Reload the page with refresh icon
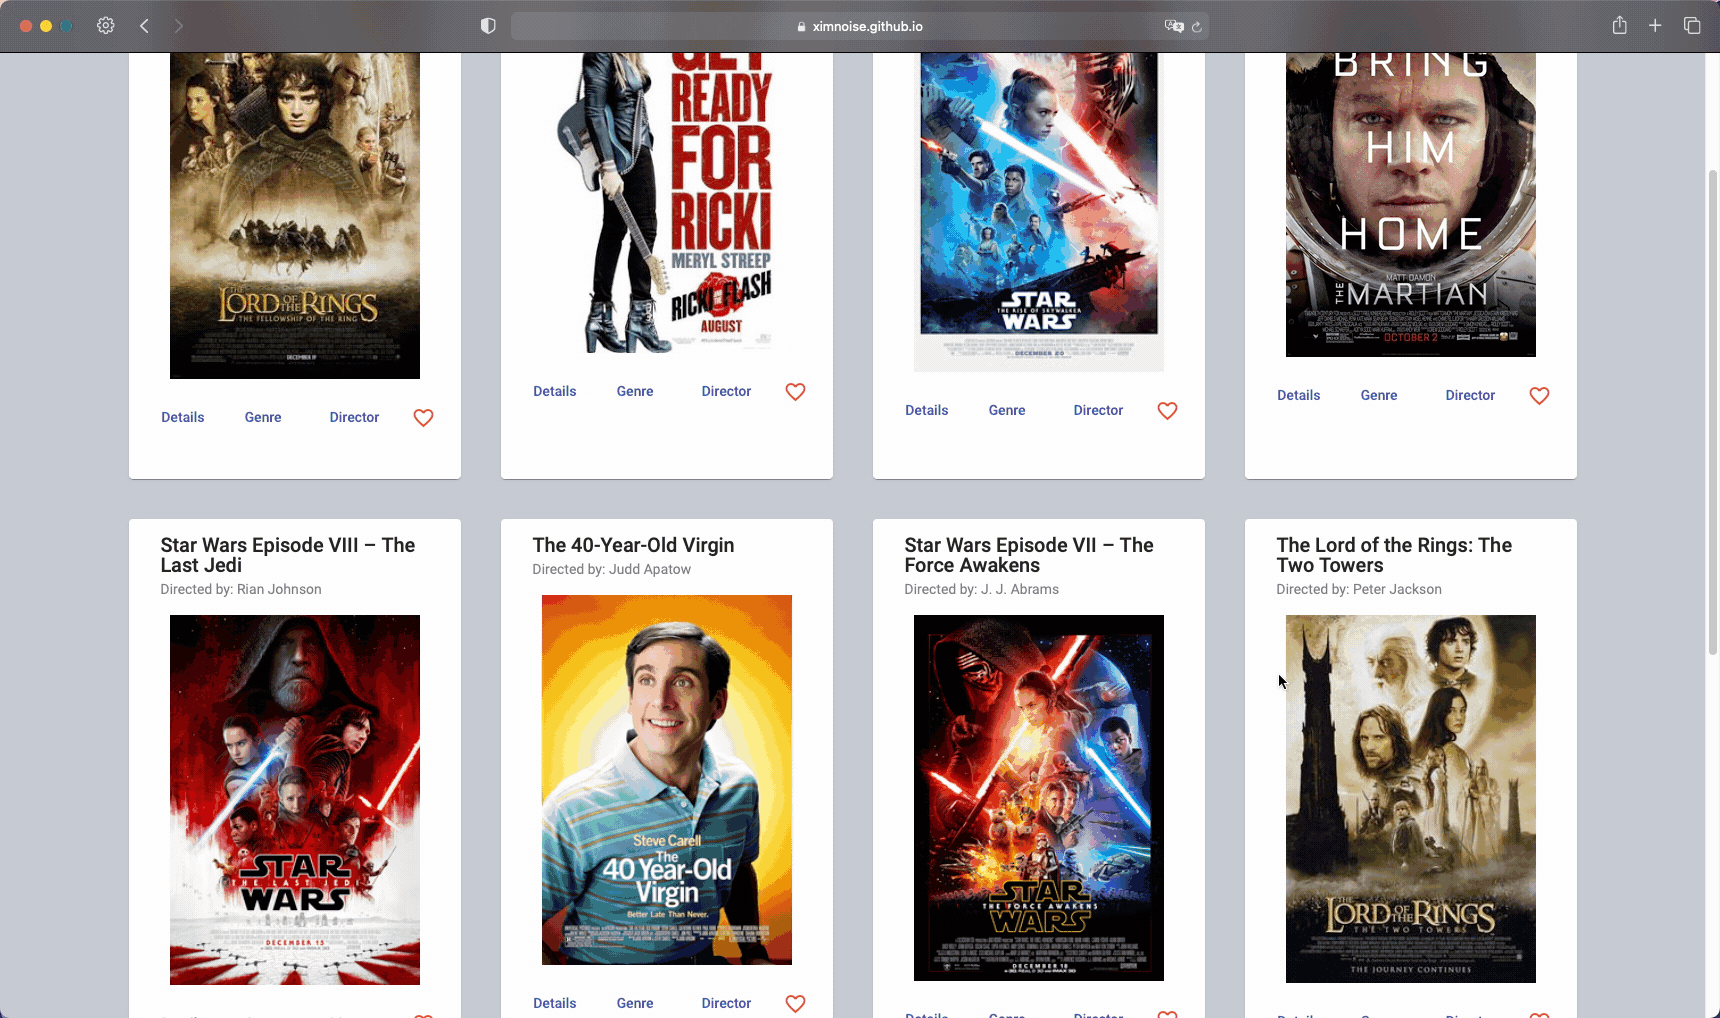 [x=1196, y=27]
